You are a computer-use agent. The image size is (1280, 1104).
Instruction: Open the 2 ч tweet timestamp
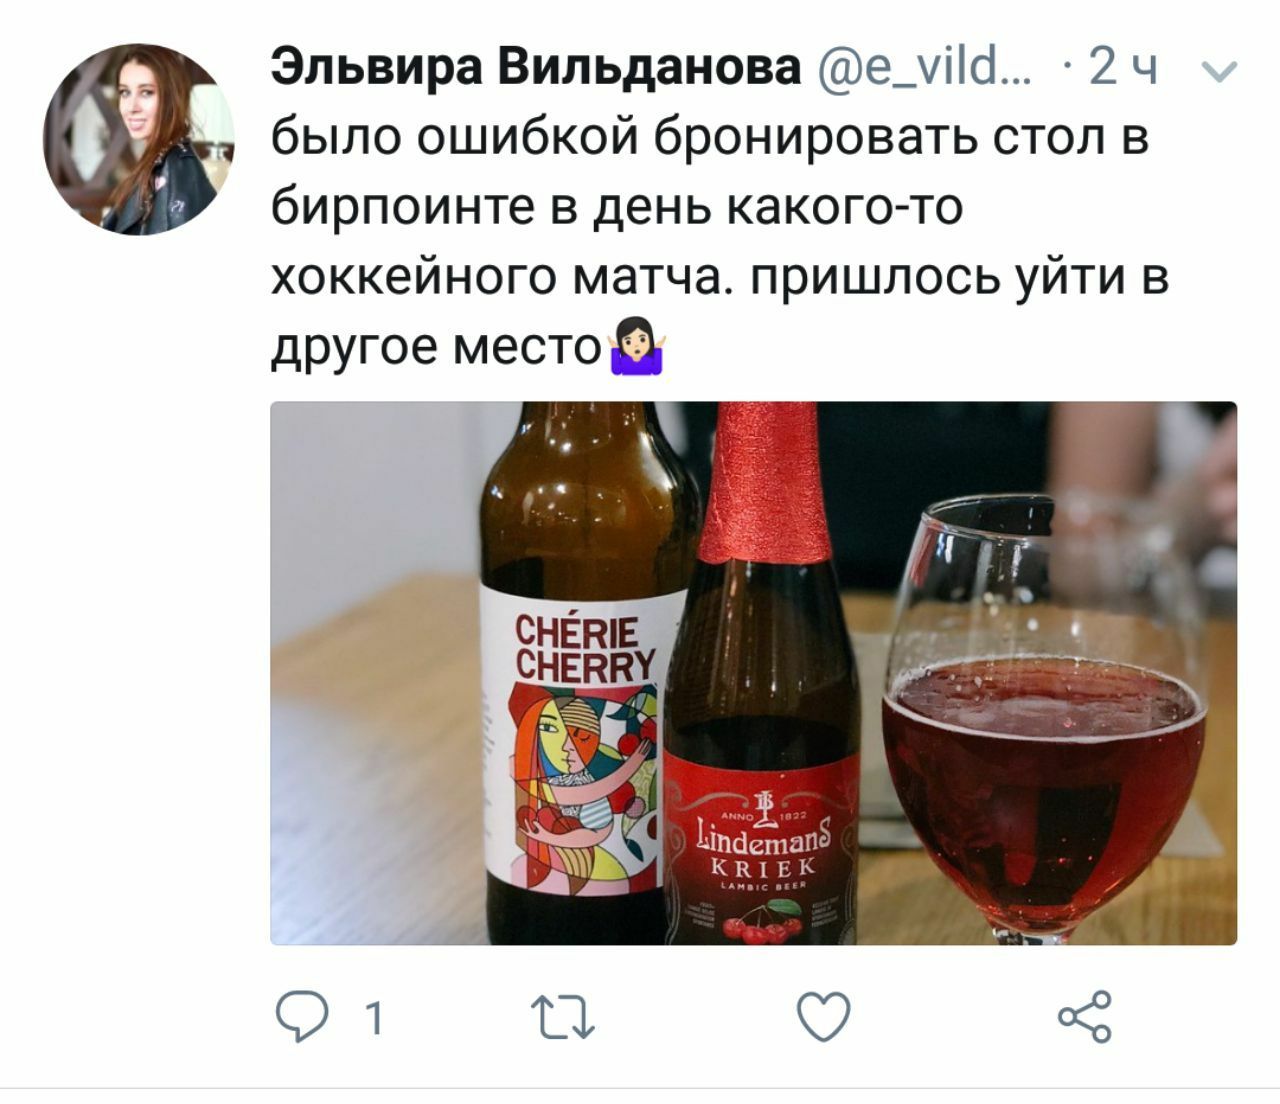coord(1123,69)
